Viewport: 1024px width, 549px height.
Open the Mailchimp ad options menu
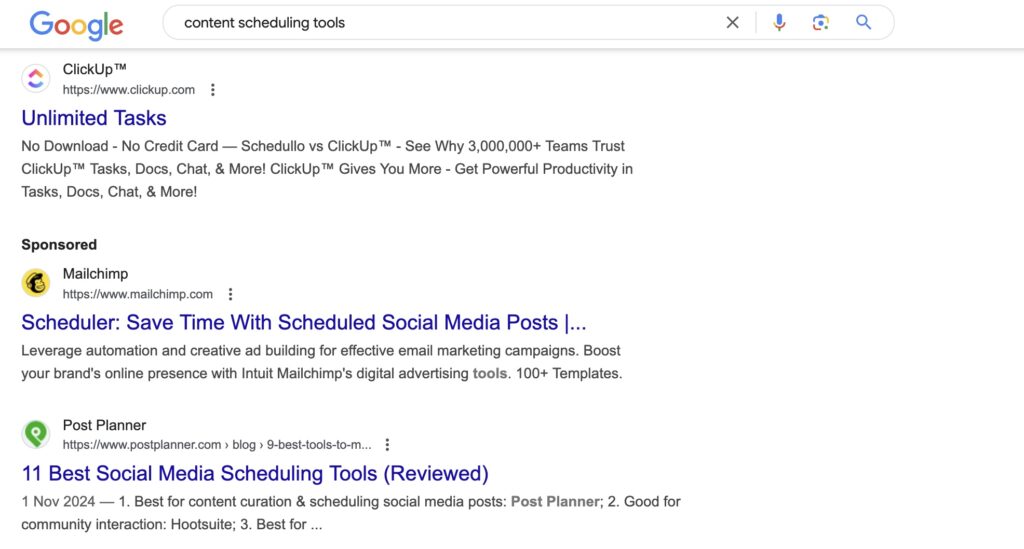point(230,294)
